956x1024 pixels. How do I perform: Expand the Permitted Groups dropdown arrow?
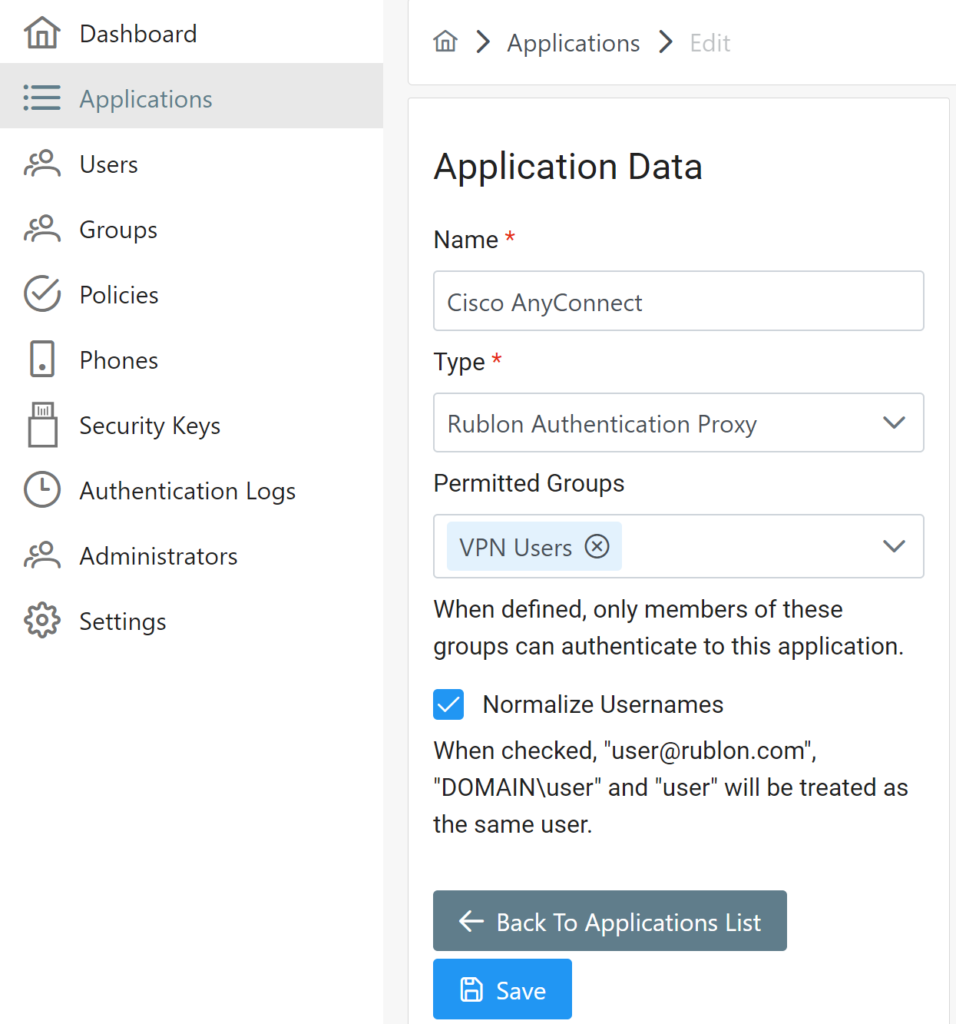894,546
